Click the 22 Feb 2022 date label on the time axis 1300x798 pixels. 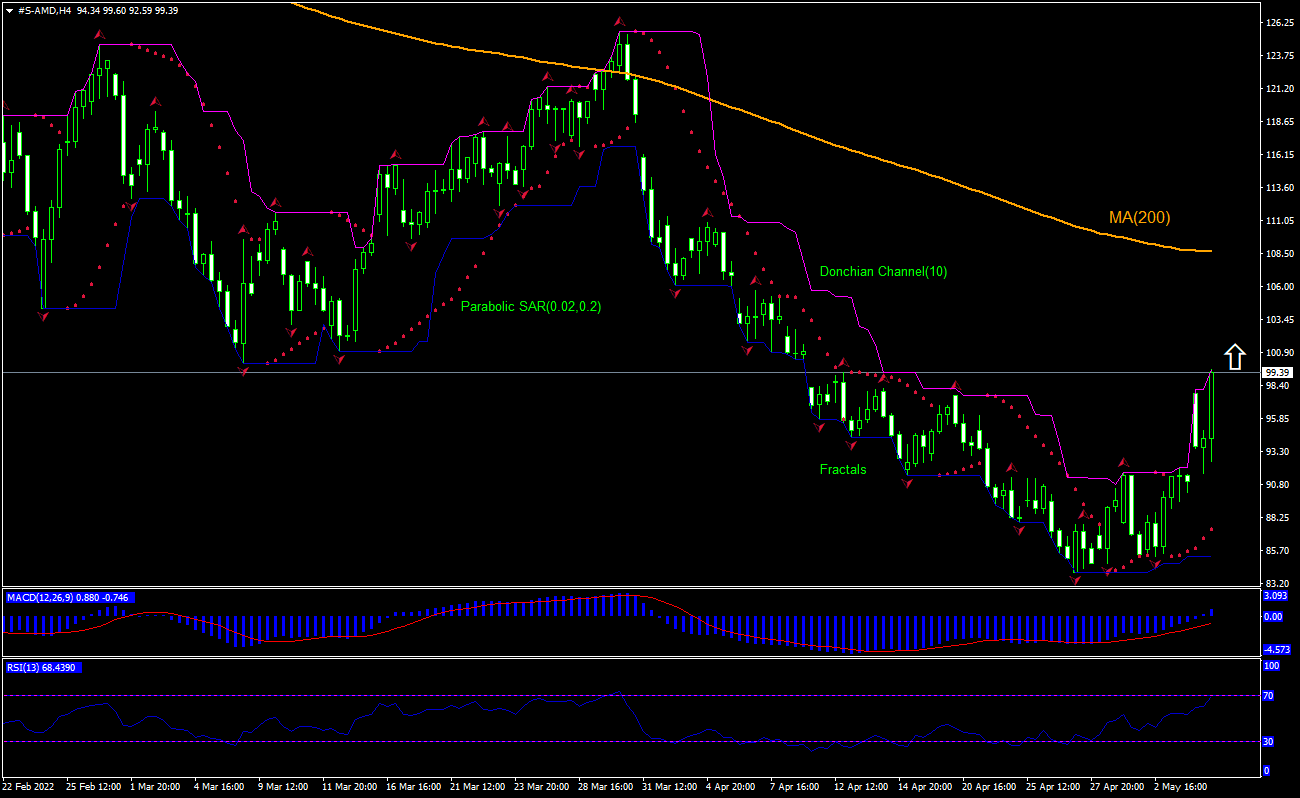30,787
